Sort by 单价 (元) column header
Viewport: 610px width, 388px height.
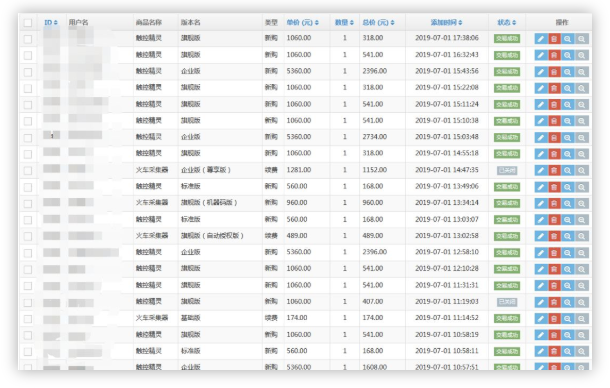pos(303,23)
